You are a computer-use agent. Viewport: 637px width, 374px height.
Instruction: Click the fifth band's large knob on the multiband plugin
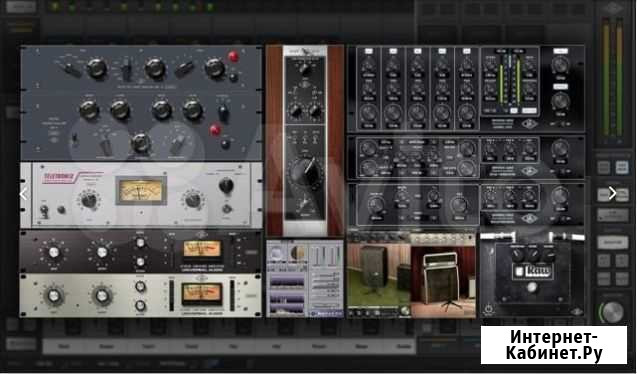tap(466, 112)
